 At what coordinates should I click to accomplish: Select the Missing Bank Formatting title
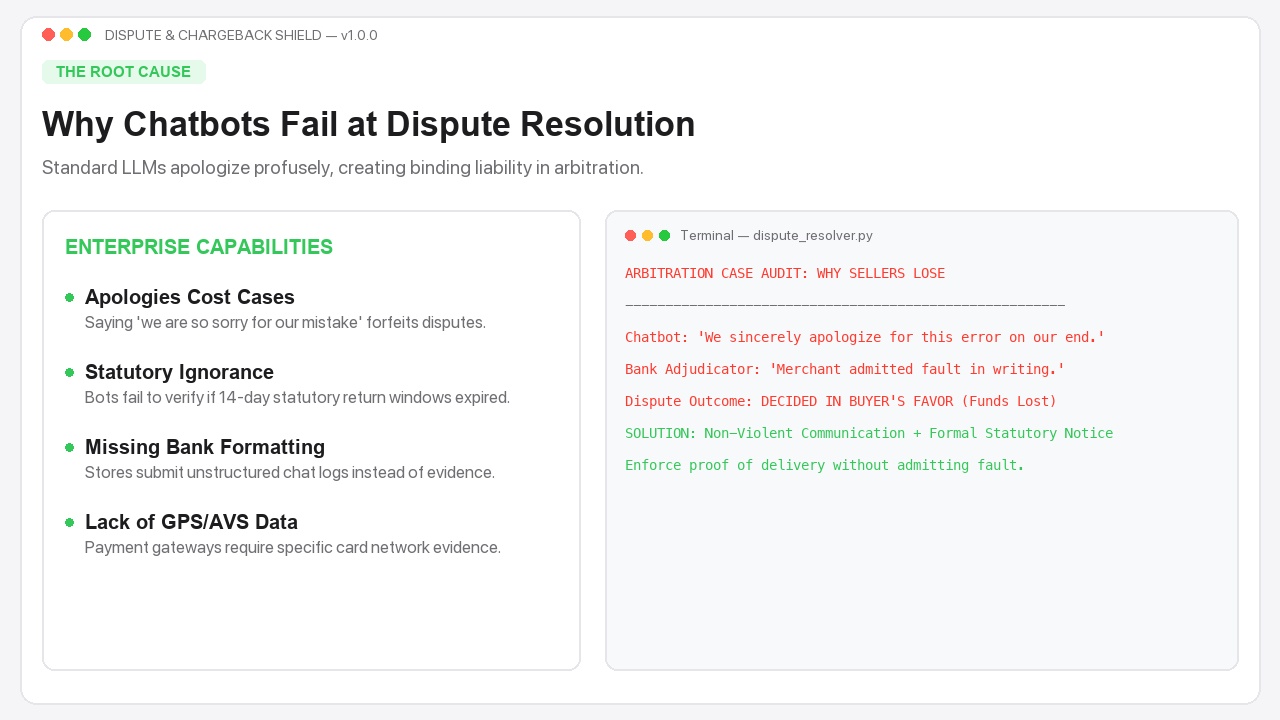205,447
